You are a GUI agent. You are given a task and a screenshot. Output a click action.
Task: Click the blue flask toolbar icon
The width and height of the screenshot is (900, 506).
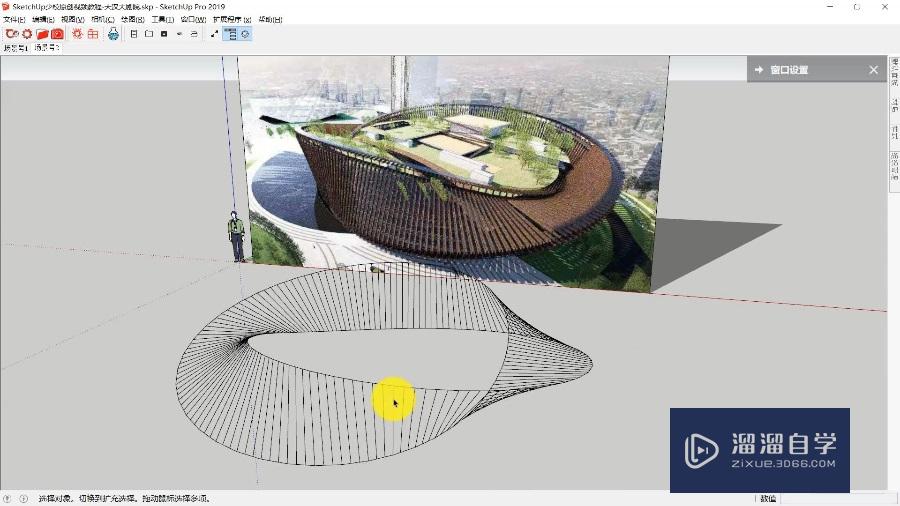coord(114,34)
